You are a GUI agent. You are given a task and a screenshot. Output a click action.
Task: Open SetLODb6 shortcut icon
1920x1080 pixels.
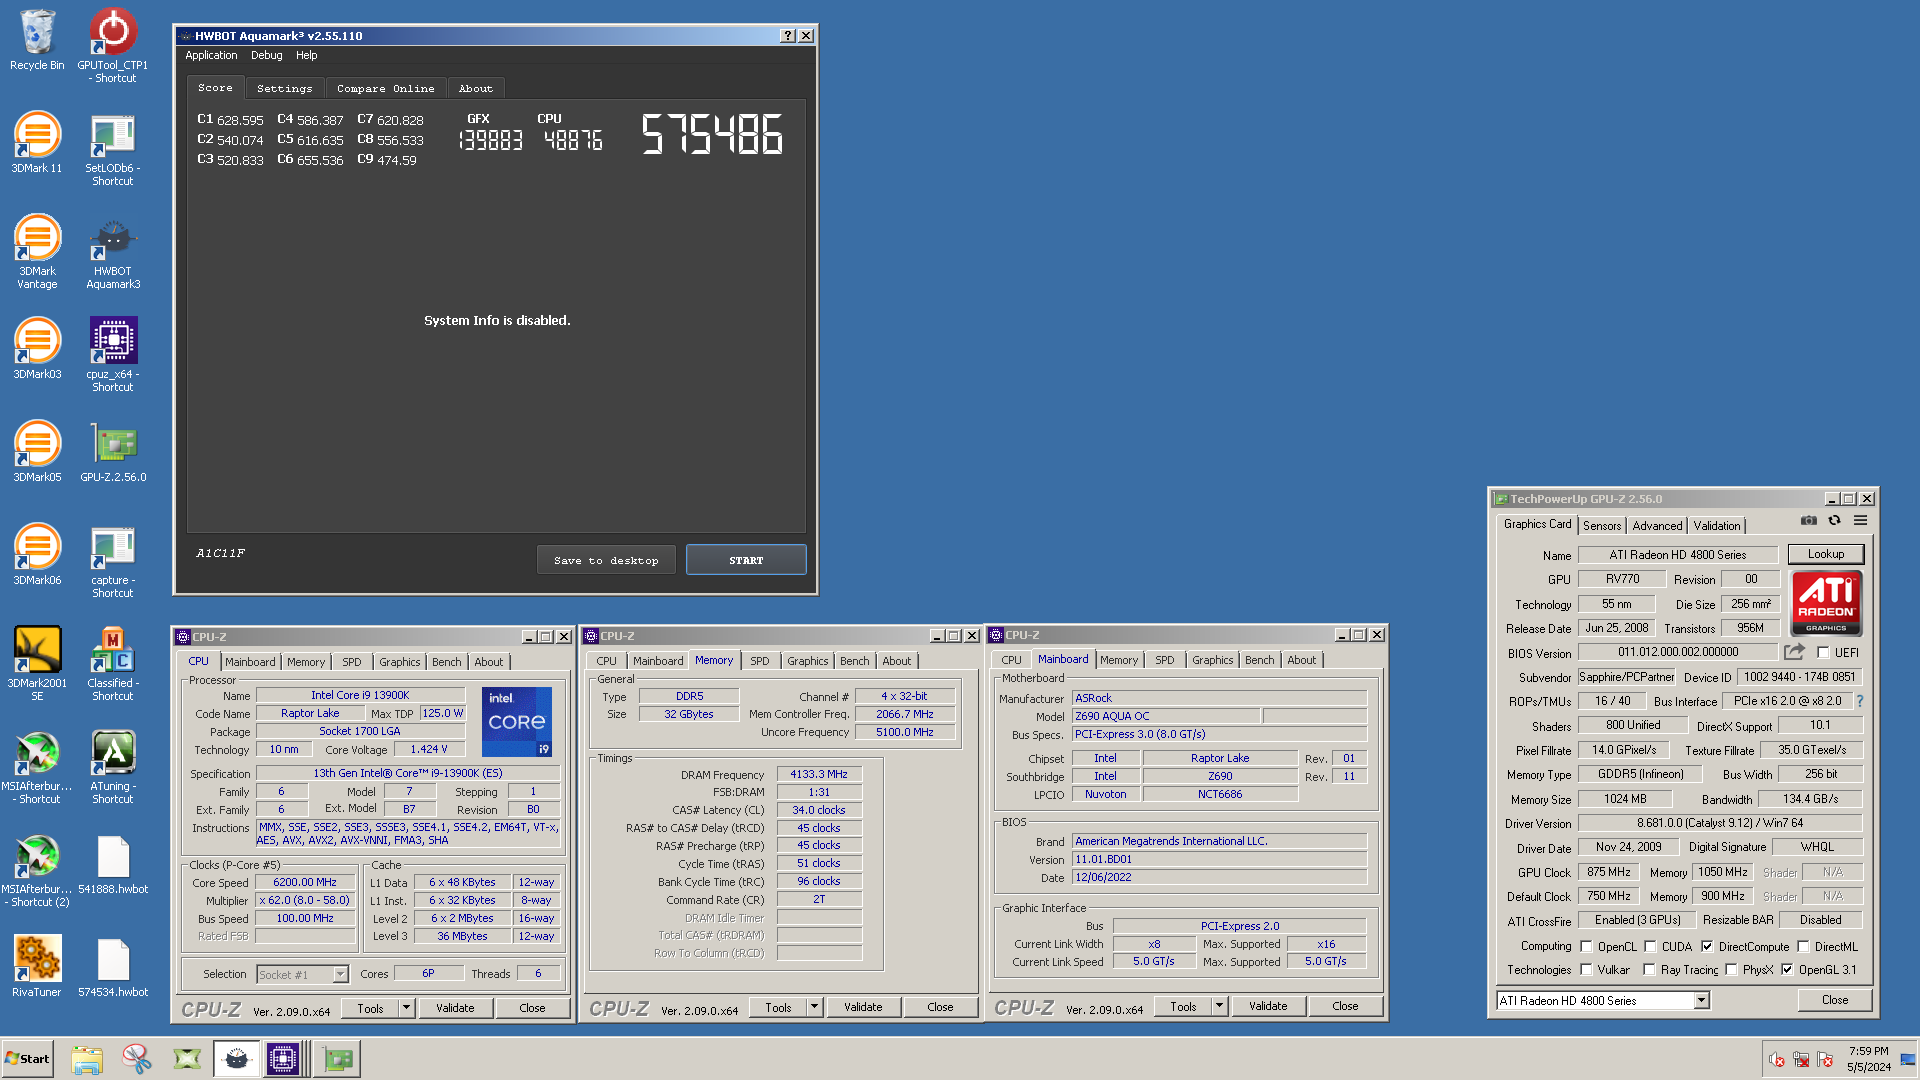(113, 149)
